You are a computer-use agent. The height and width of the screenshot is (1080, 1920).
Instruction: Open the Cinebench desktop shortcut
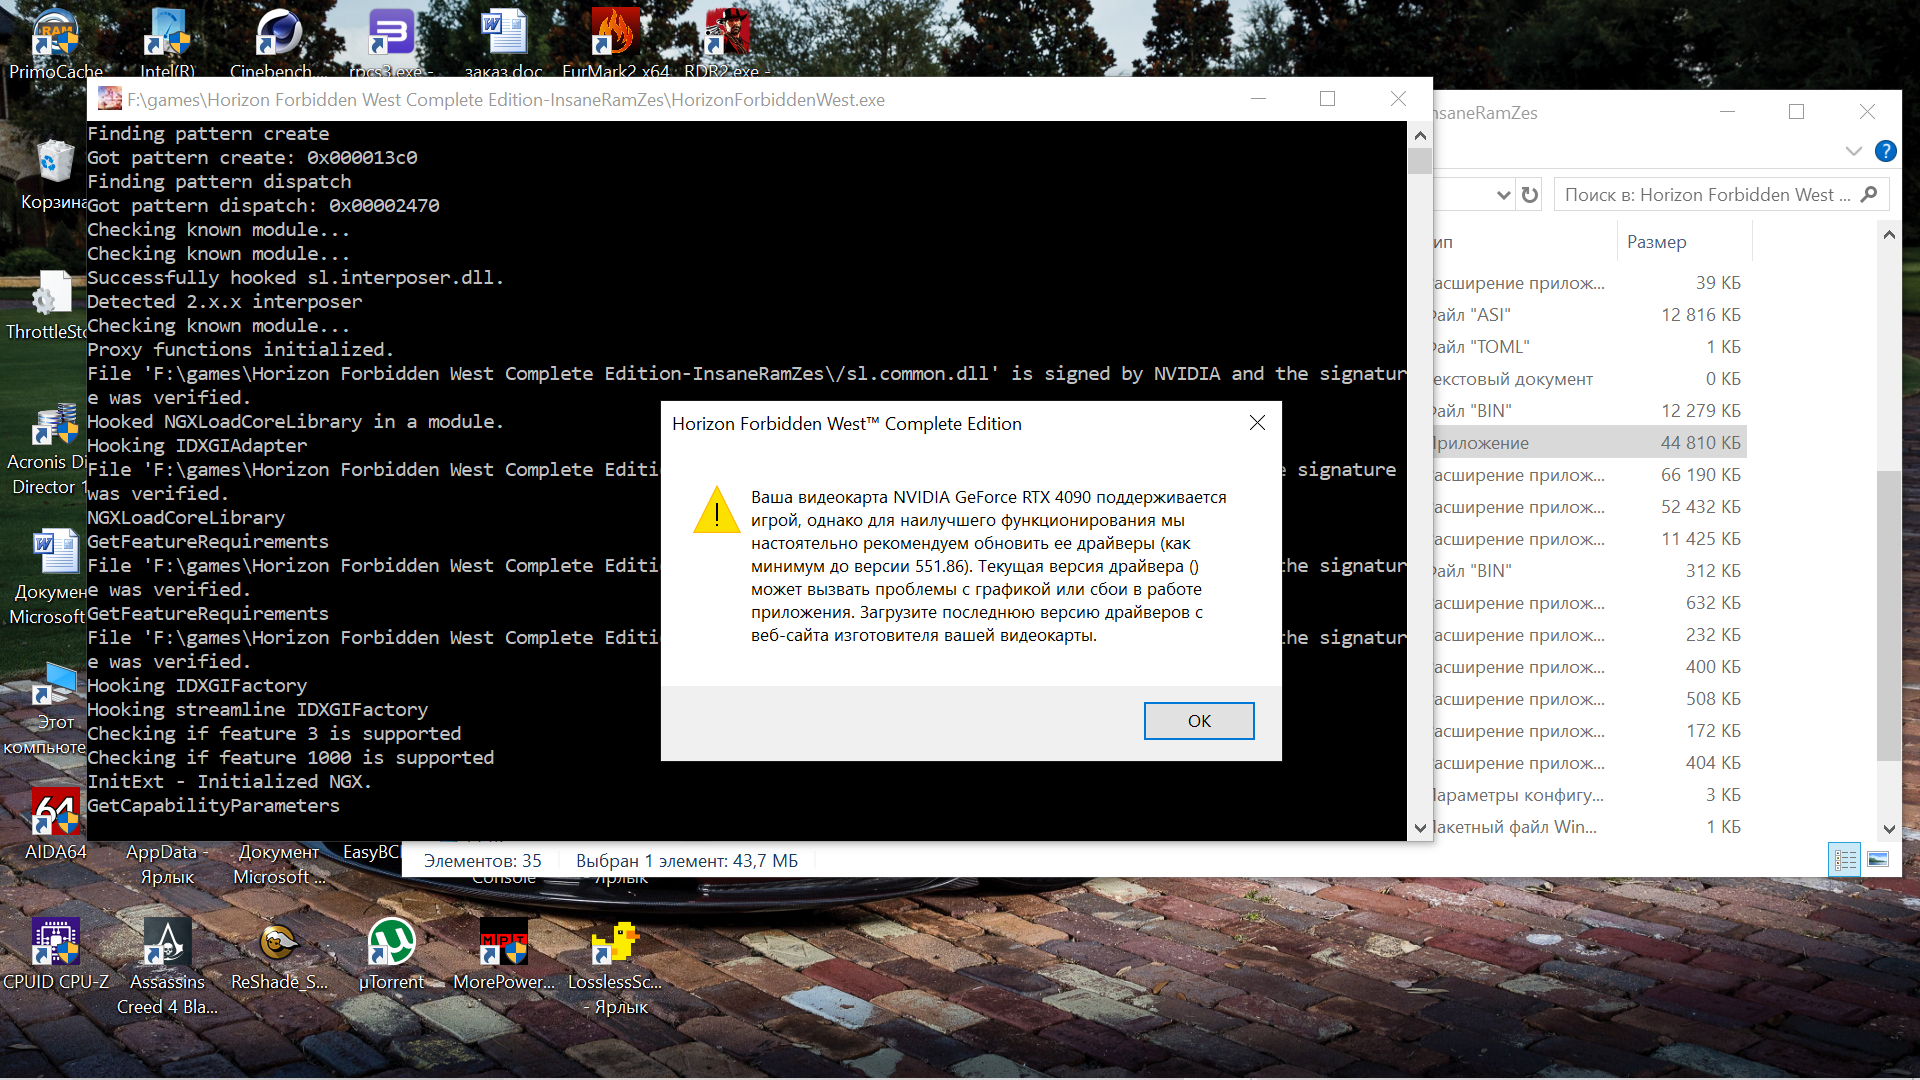point(278,34)
